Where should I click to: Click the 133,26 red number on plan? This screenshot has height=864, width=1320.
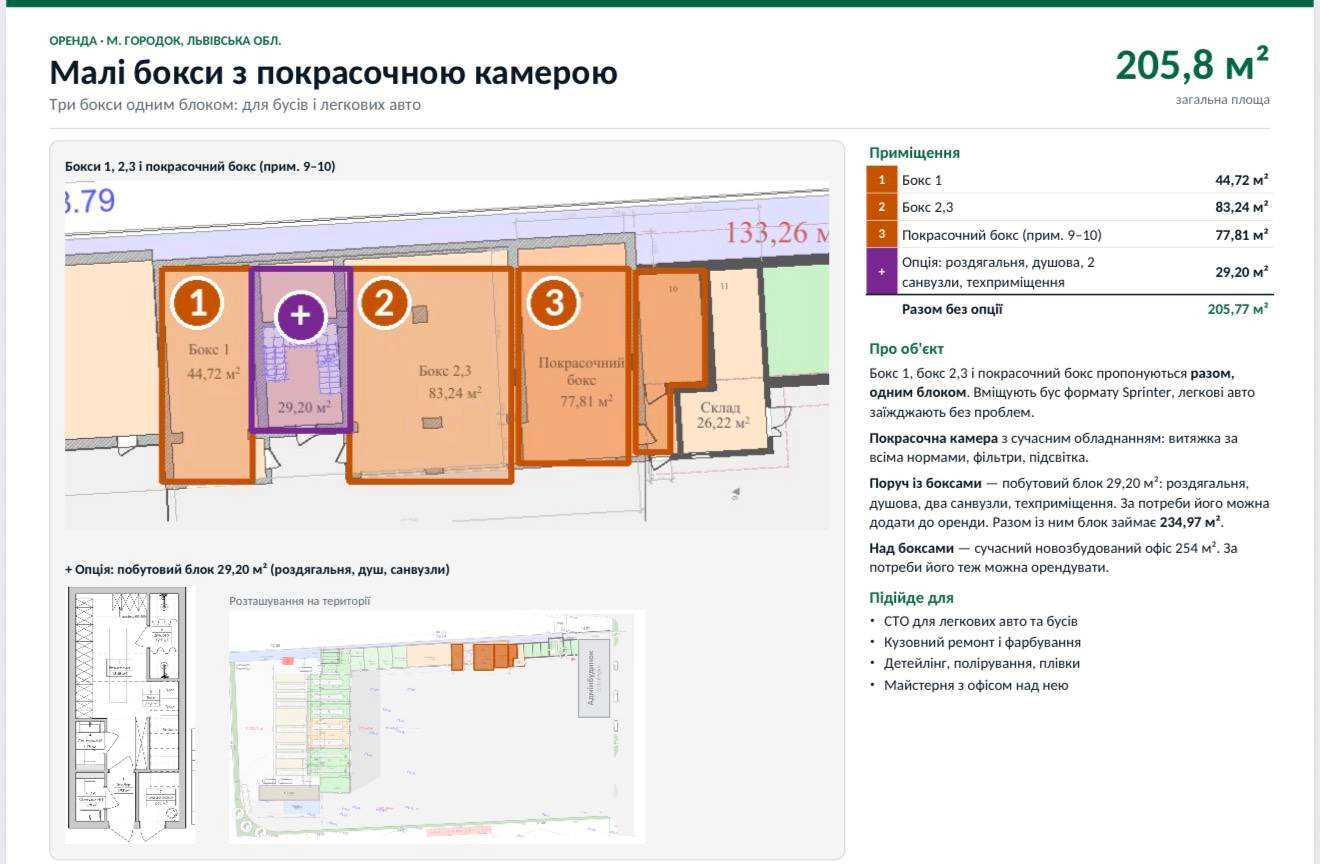pyautogui.click(x=777, y=232)
